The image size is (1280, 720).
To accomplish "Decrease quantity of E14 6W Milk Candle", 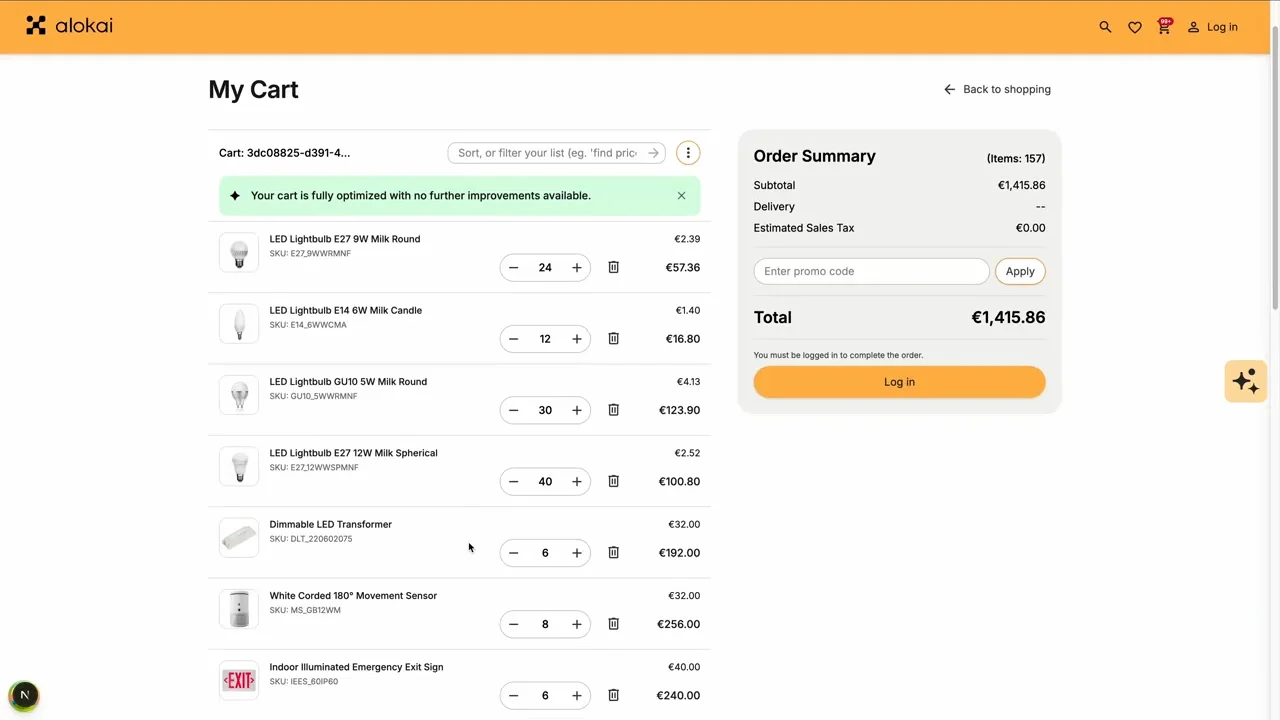I will click(514, 339).
